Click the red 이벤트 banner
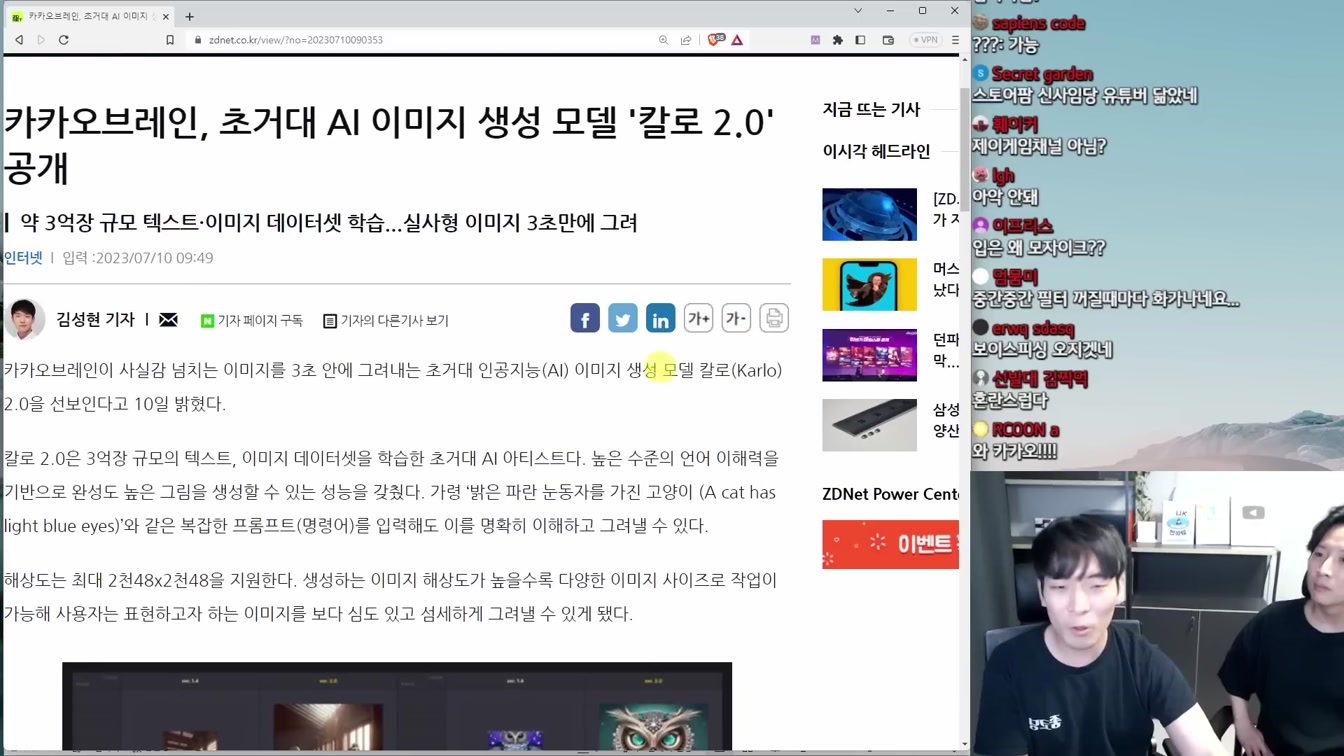This screenshot has width=1344, height=756. coord(890,544)
